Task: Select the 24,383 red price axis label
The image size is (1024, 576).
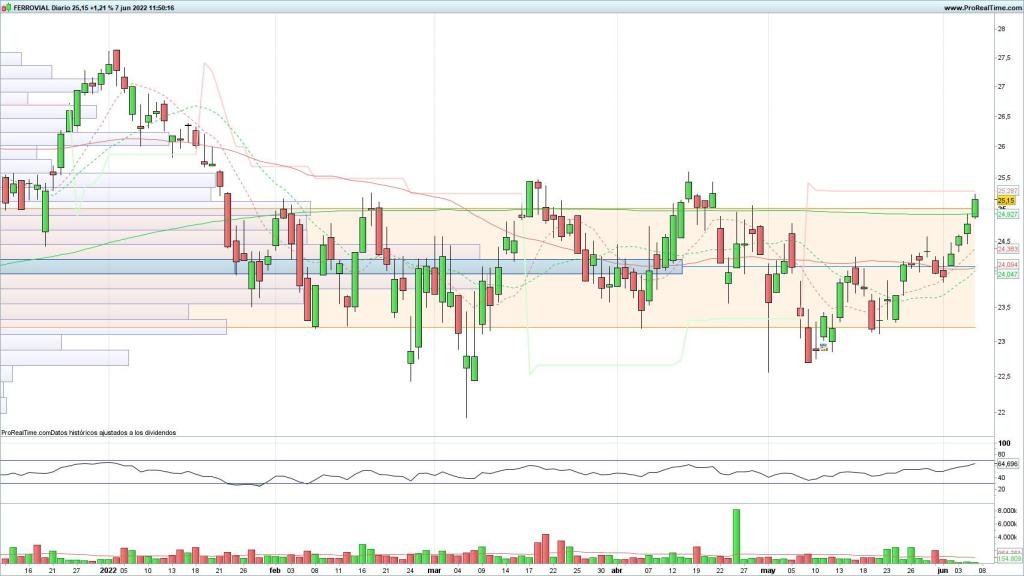Action: tap(1007, 249)
